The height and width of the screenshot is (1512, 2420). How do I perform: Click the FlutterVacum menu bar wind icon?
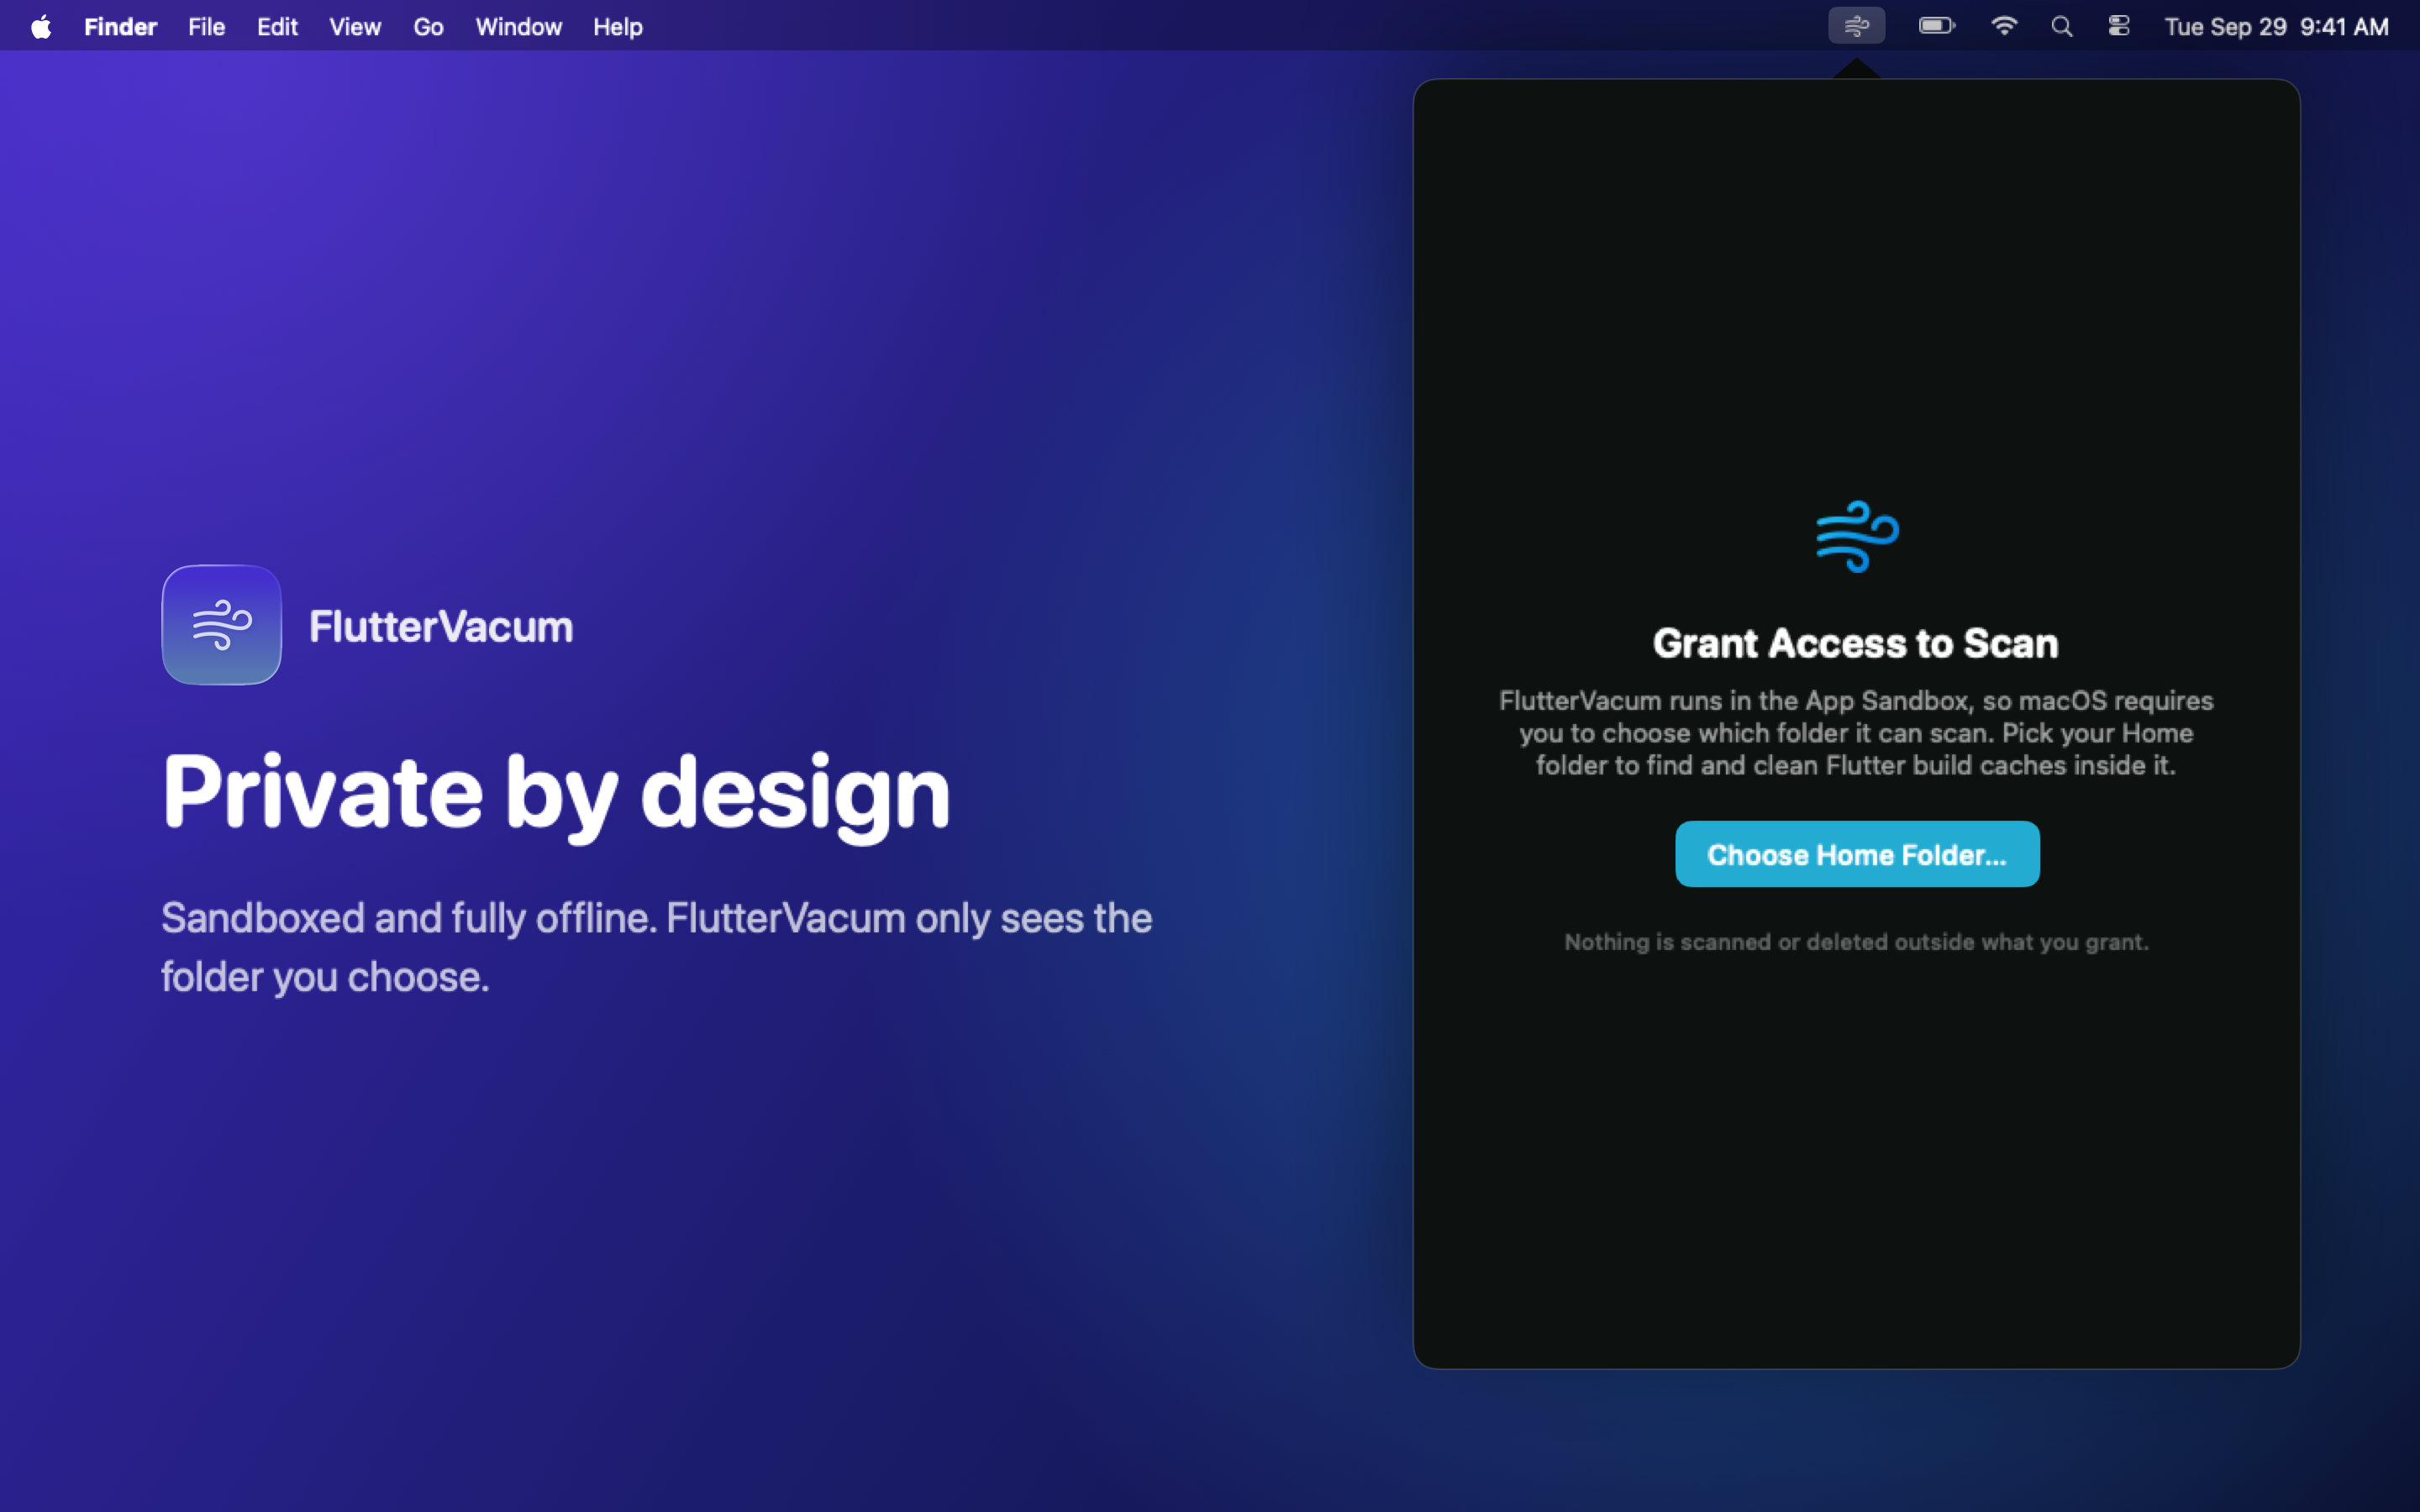click(x=1856, y=26)
